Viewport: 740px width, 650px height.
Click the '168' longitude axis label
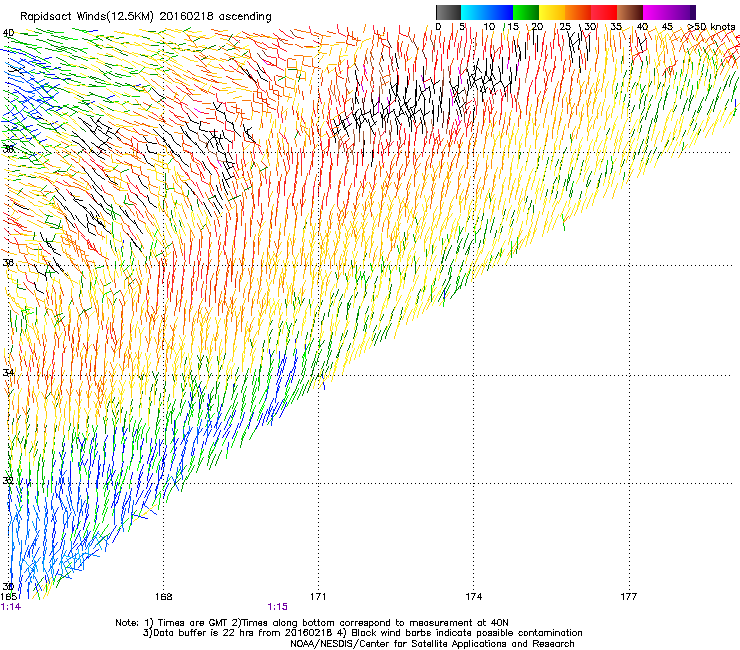pos(164,597)
